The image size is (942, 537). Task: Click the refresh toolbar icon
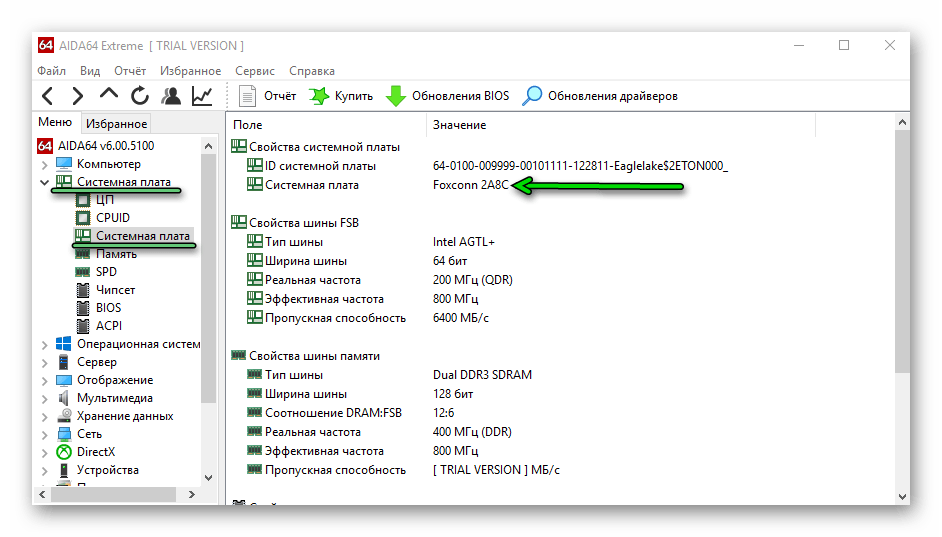[139, 96]
